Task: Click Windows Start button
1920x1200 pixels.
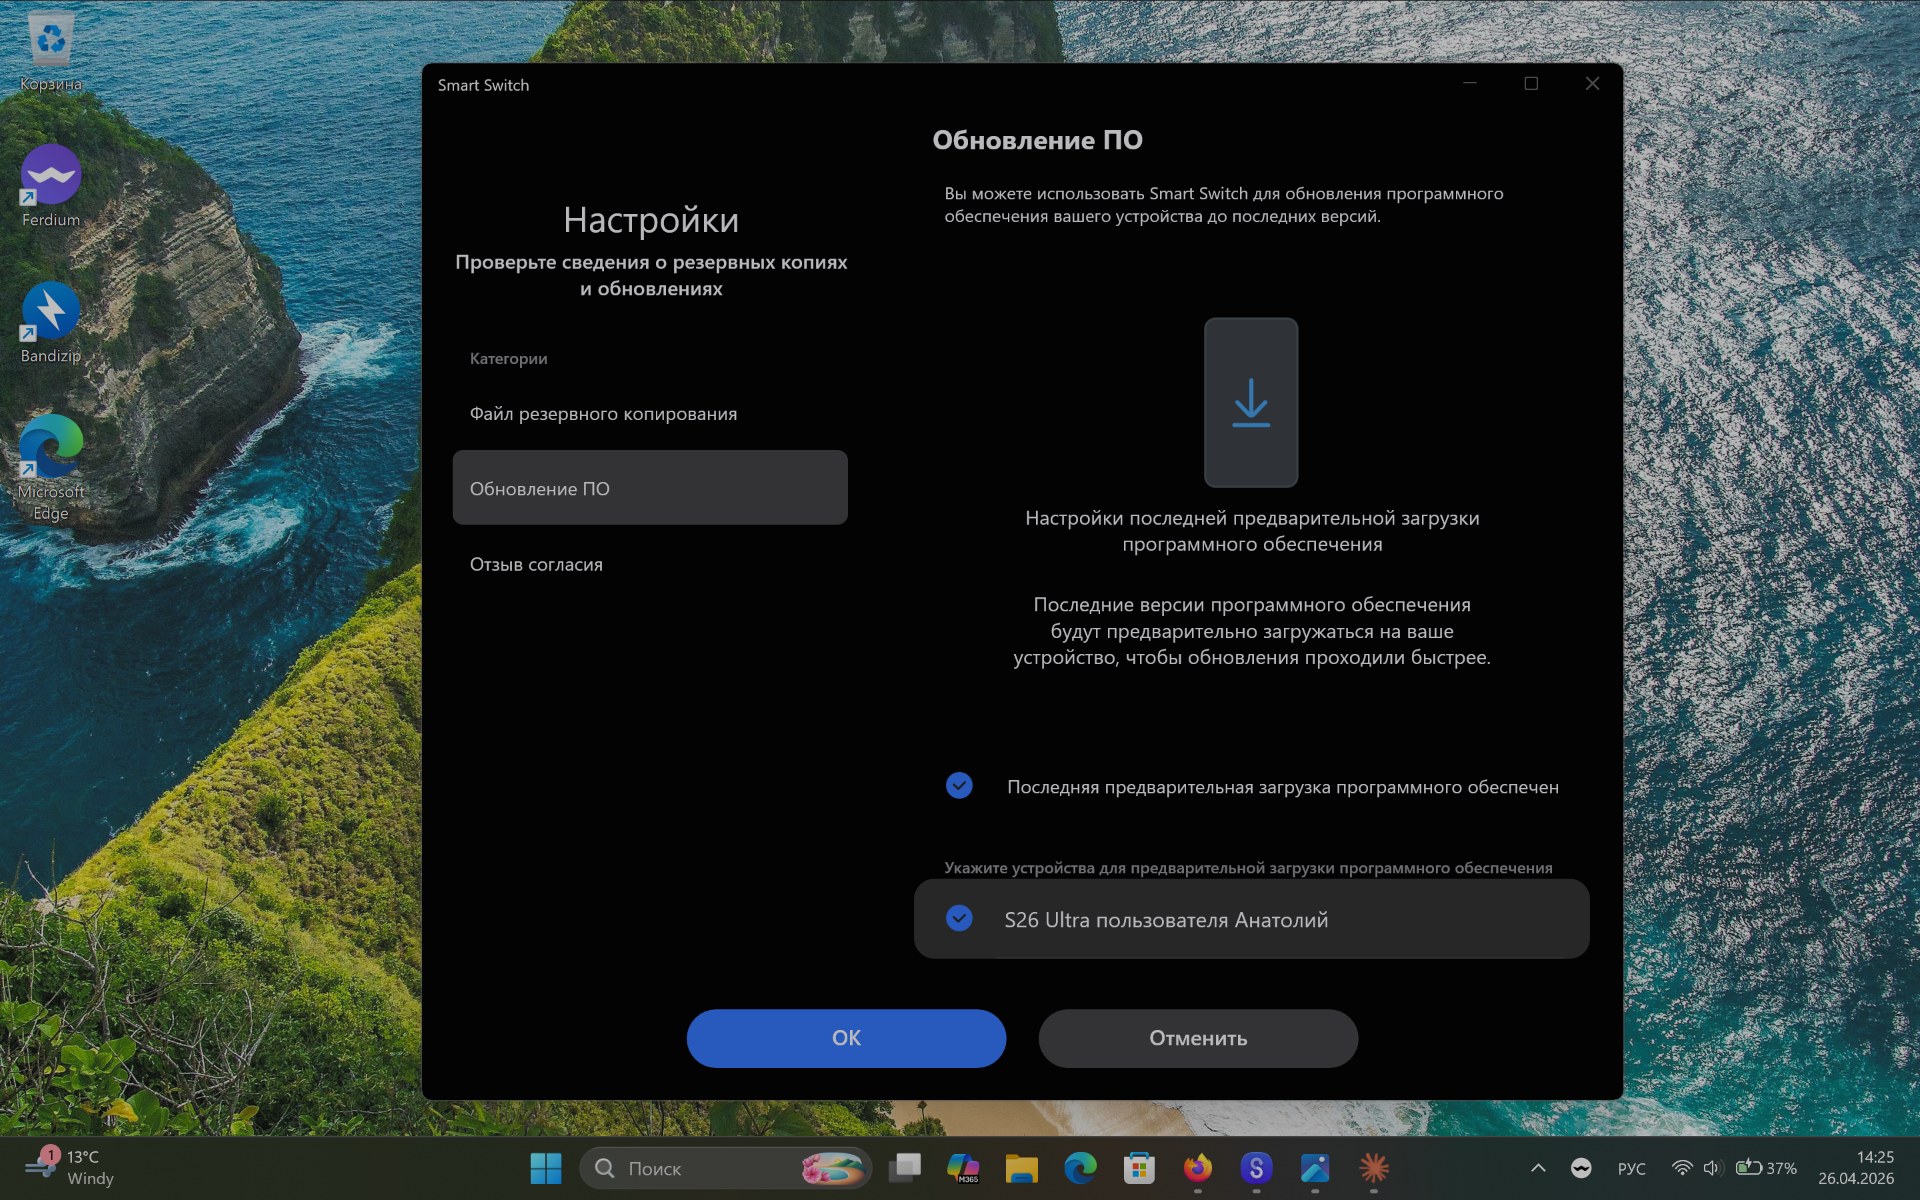Action: coord(546,1167)
